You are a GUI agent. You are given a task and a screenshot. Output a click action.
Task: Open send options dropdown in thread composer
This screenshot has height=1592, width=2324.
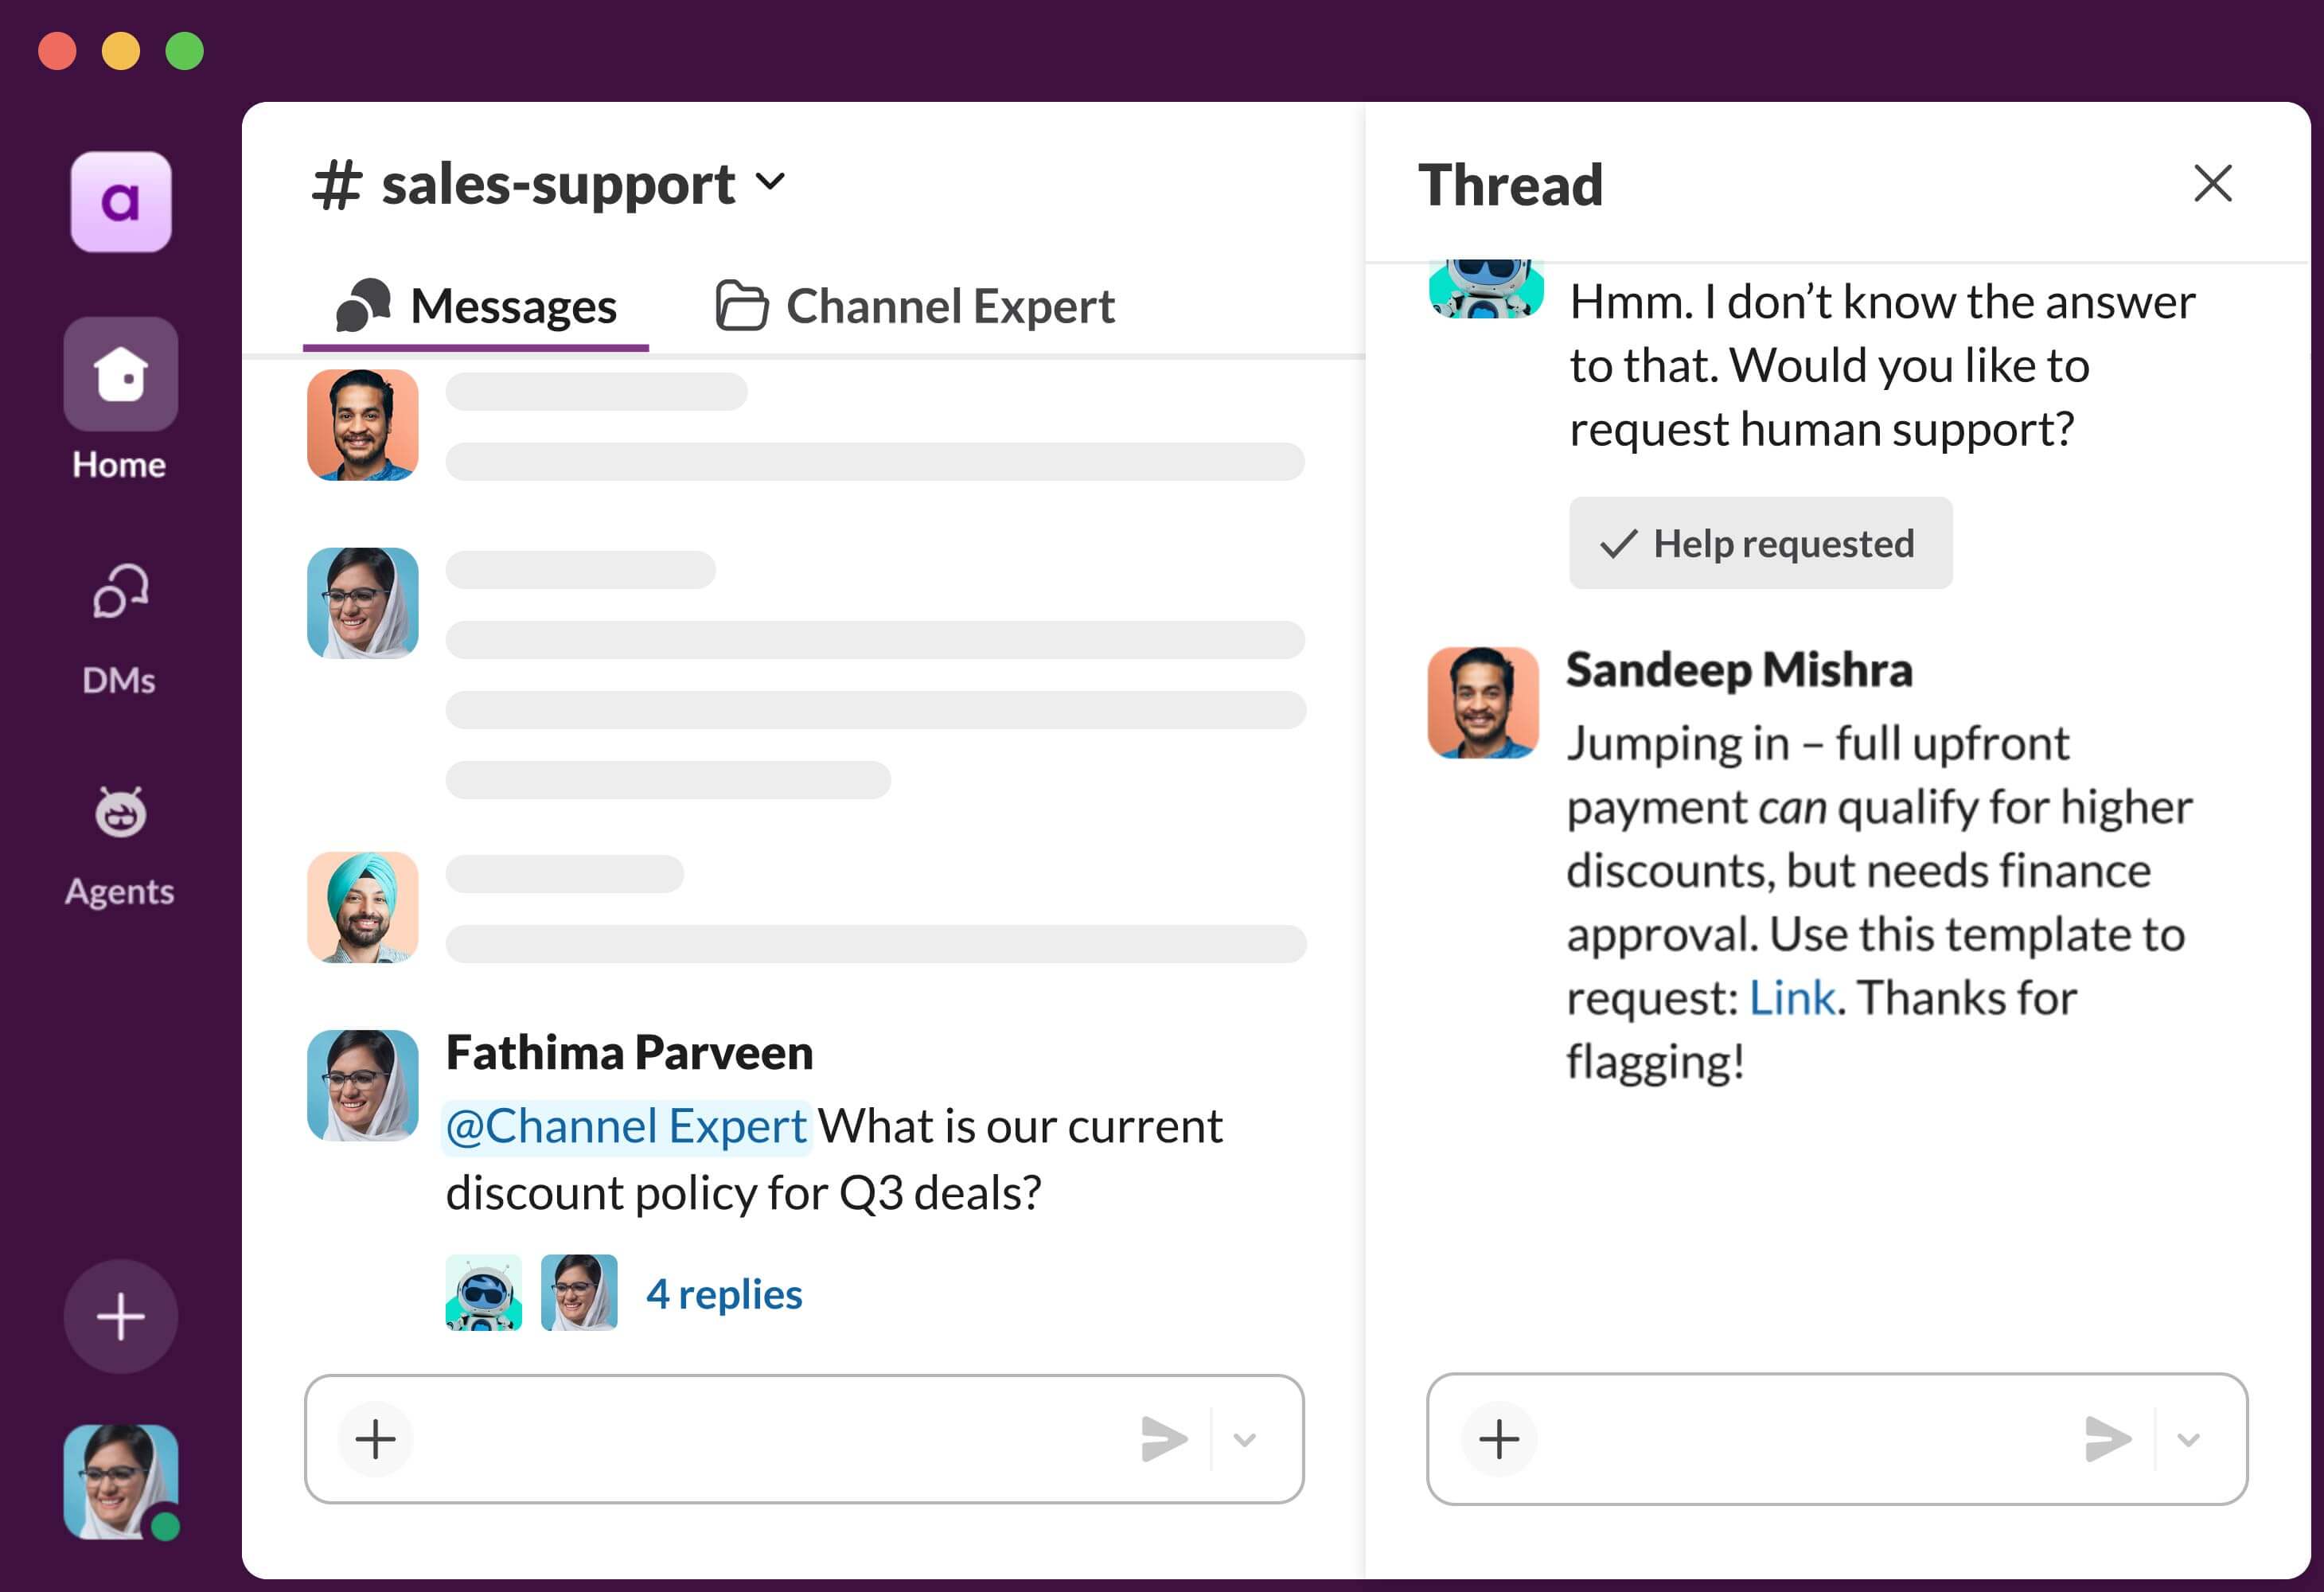pos(2188,1439)
